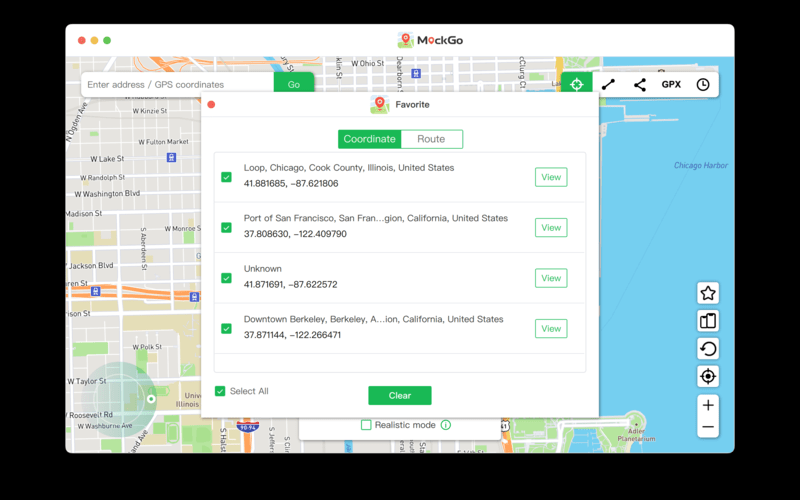Center map on current location
800x500 pixels.
pyautogui.click(x=708, y=377)
